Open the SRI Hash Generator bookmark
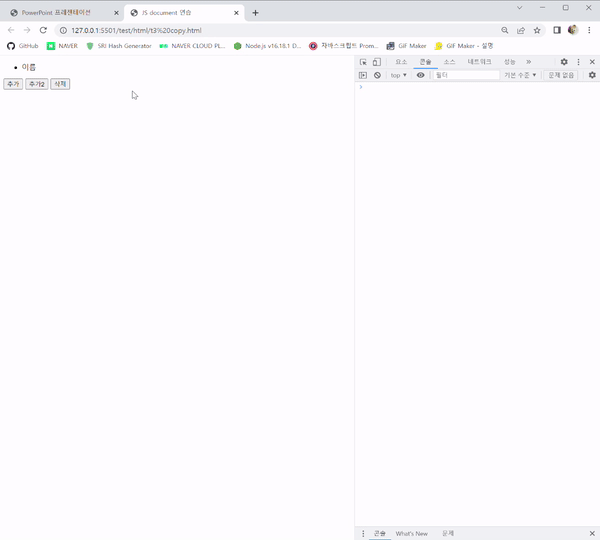This screenshot has width=600, height=540. pos(119,46)
